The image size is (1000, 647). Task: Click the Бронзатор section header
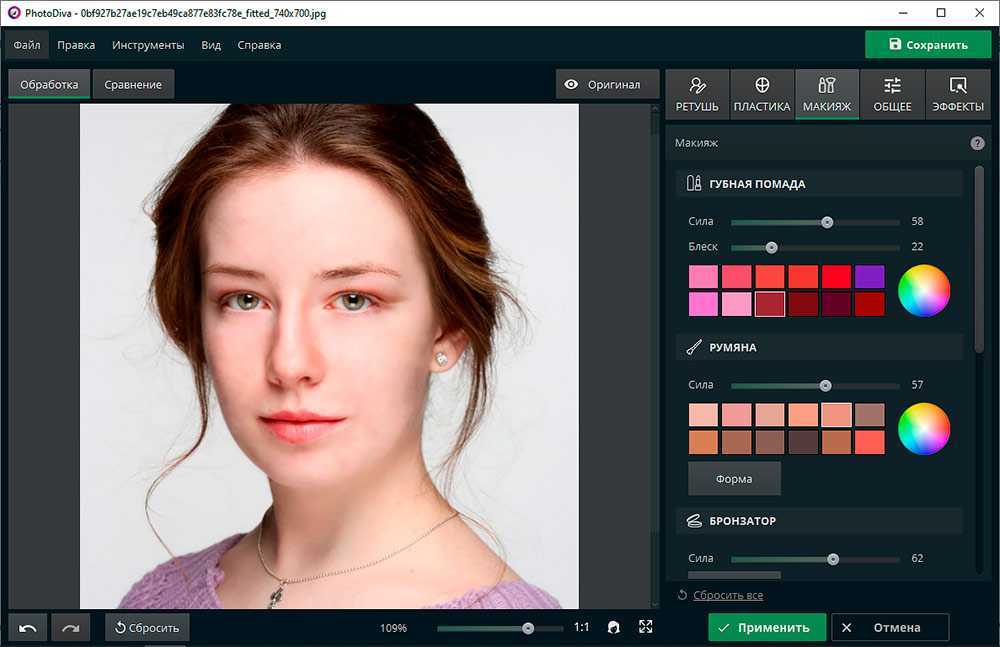pos(819,521)
